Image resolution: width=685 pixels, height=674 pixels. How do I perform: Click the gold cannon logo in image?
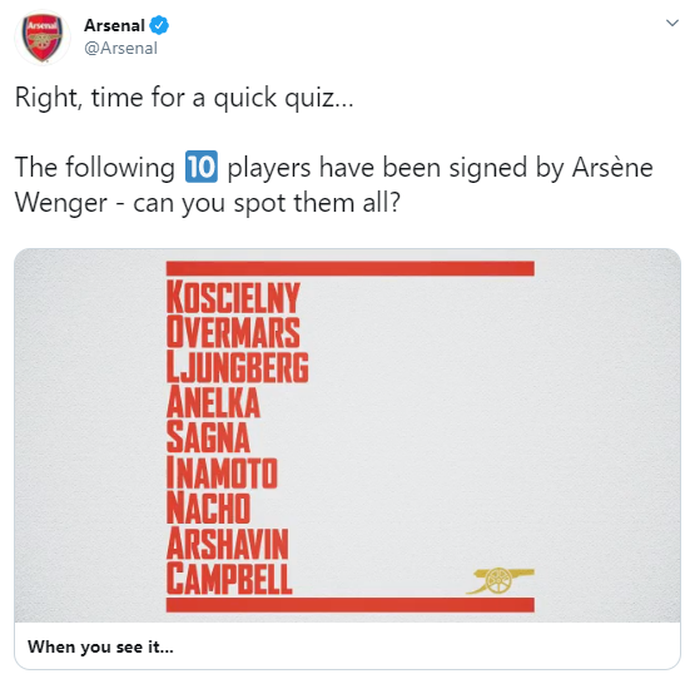coord(500,581)
